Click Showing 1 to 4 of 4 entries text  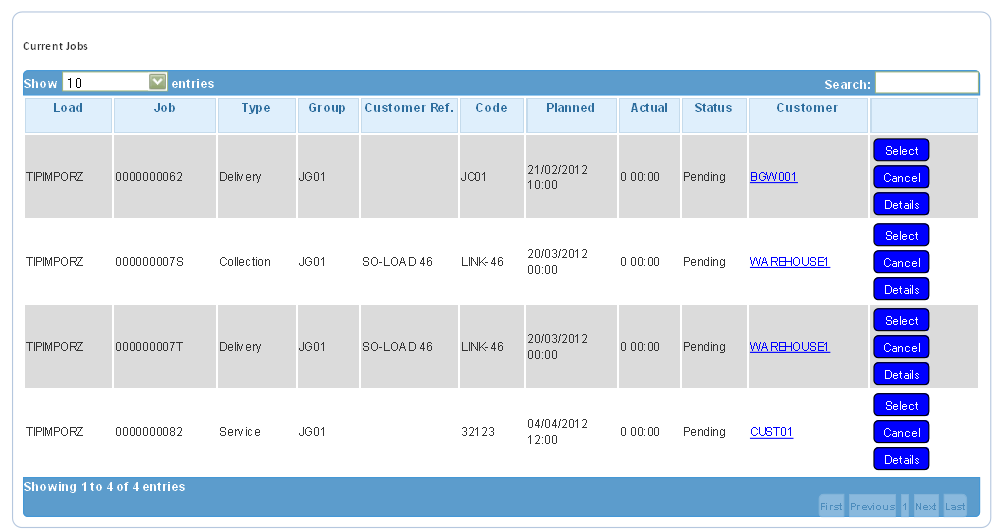[104, 486]
